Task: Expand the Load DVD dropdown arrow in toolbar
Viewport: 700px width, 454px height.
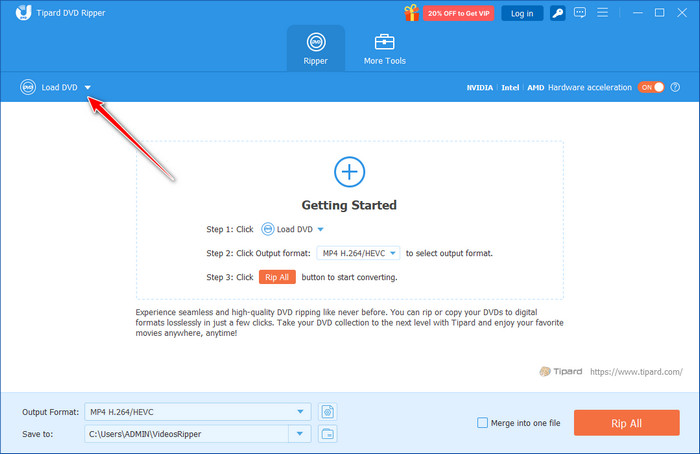Action: (88, 87)
